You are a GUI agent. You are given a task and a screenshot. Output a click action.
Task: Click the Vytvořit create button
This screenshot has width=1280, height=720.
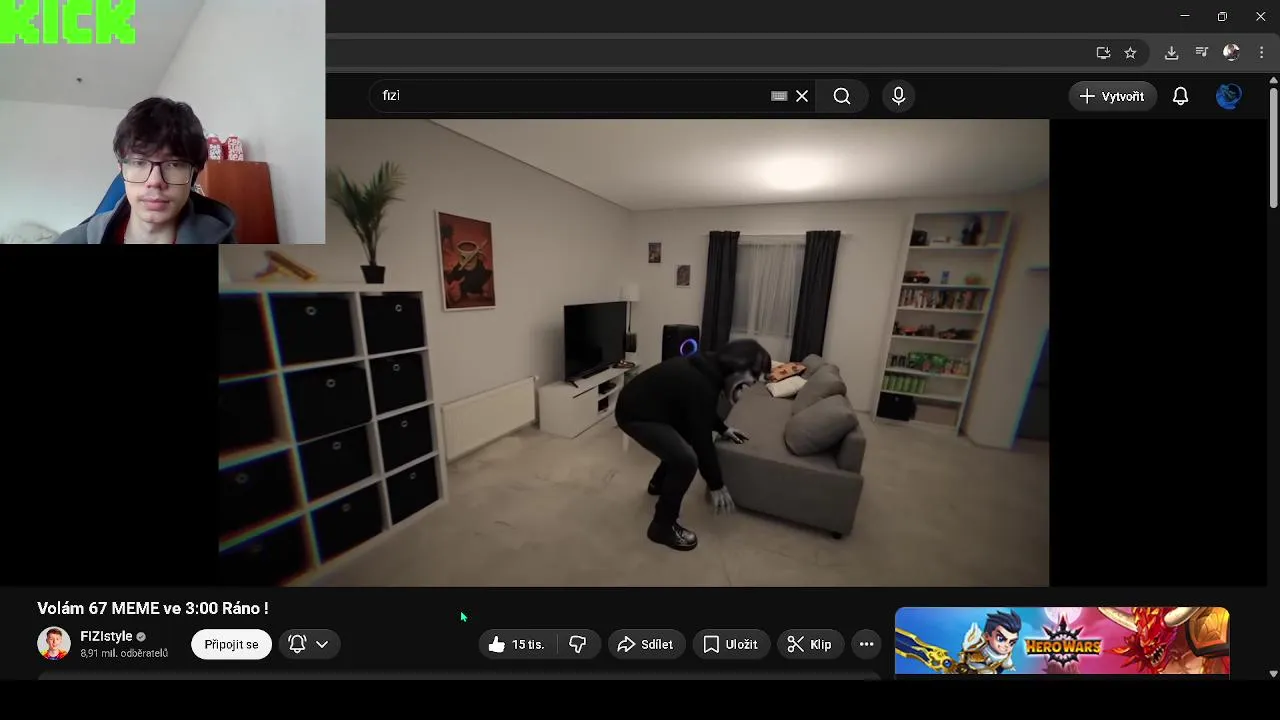1112,96
